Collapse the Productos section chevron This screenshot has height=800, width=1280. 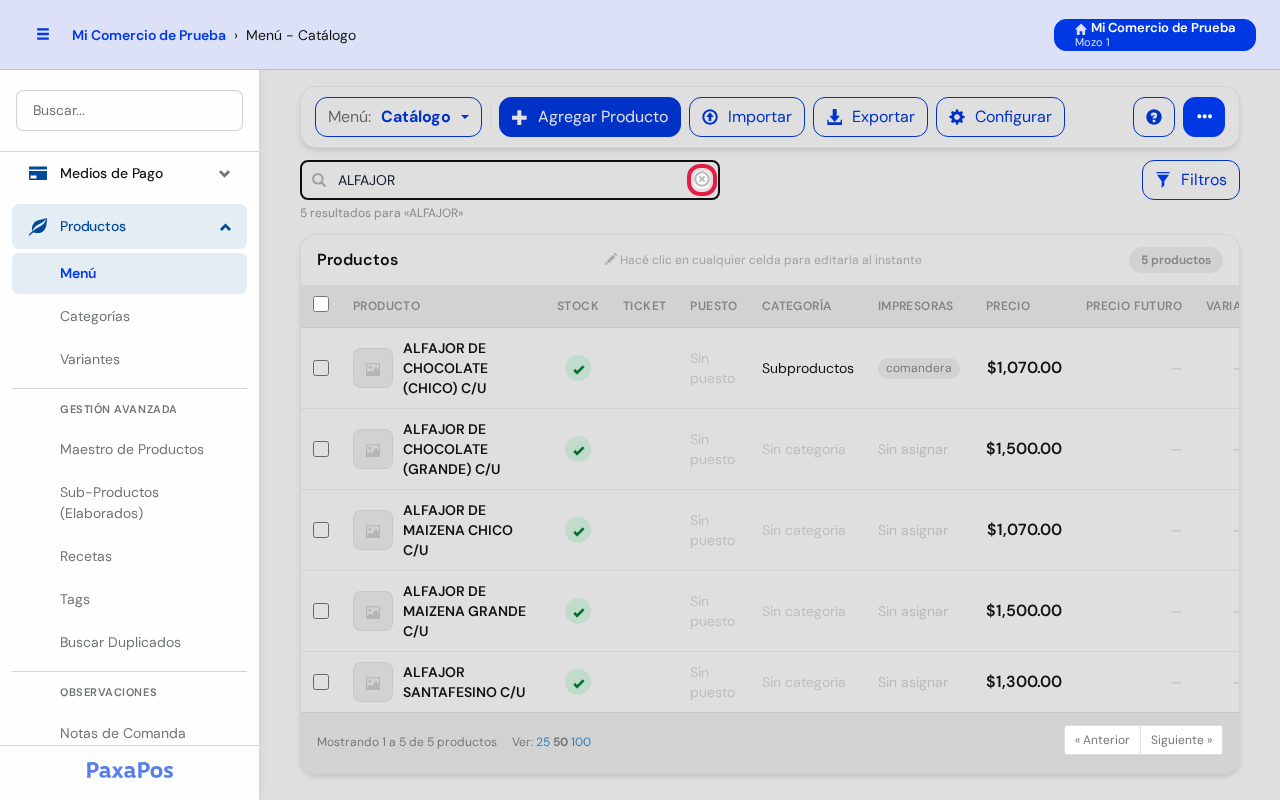coord(225,227)
